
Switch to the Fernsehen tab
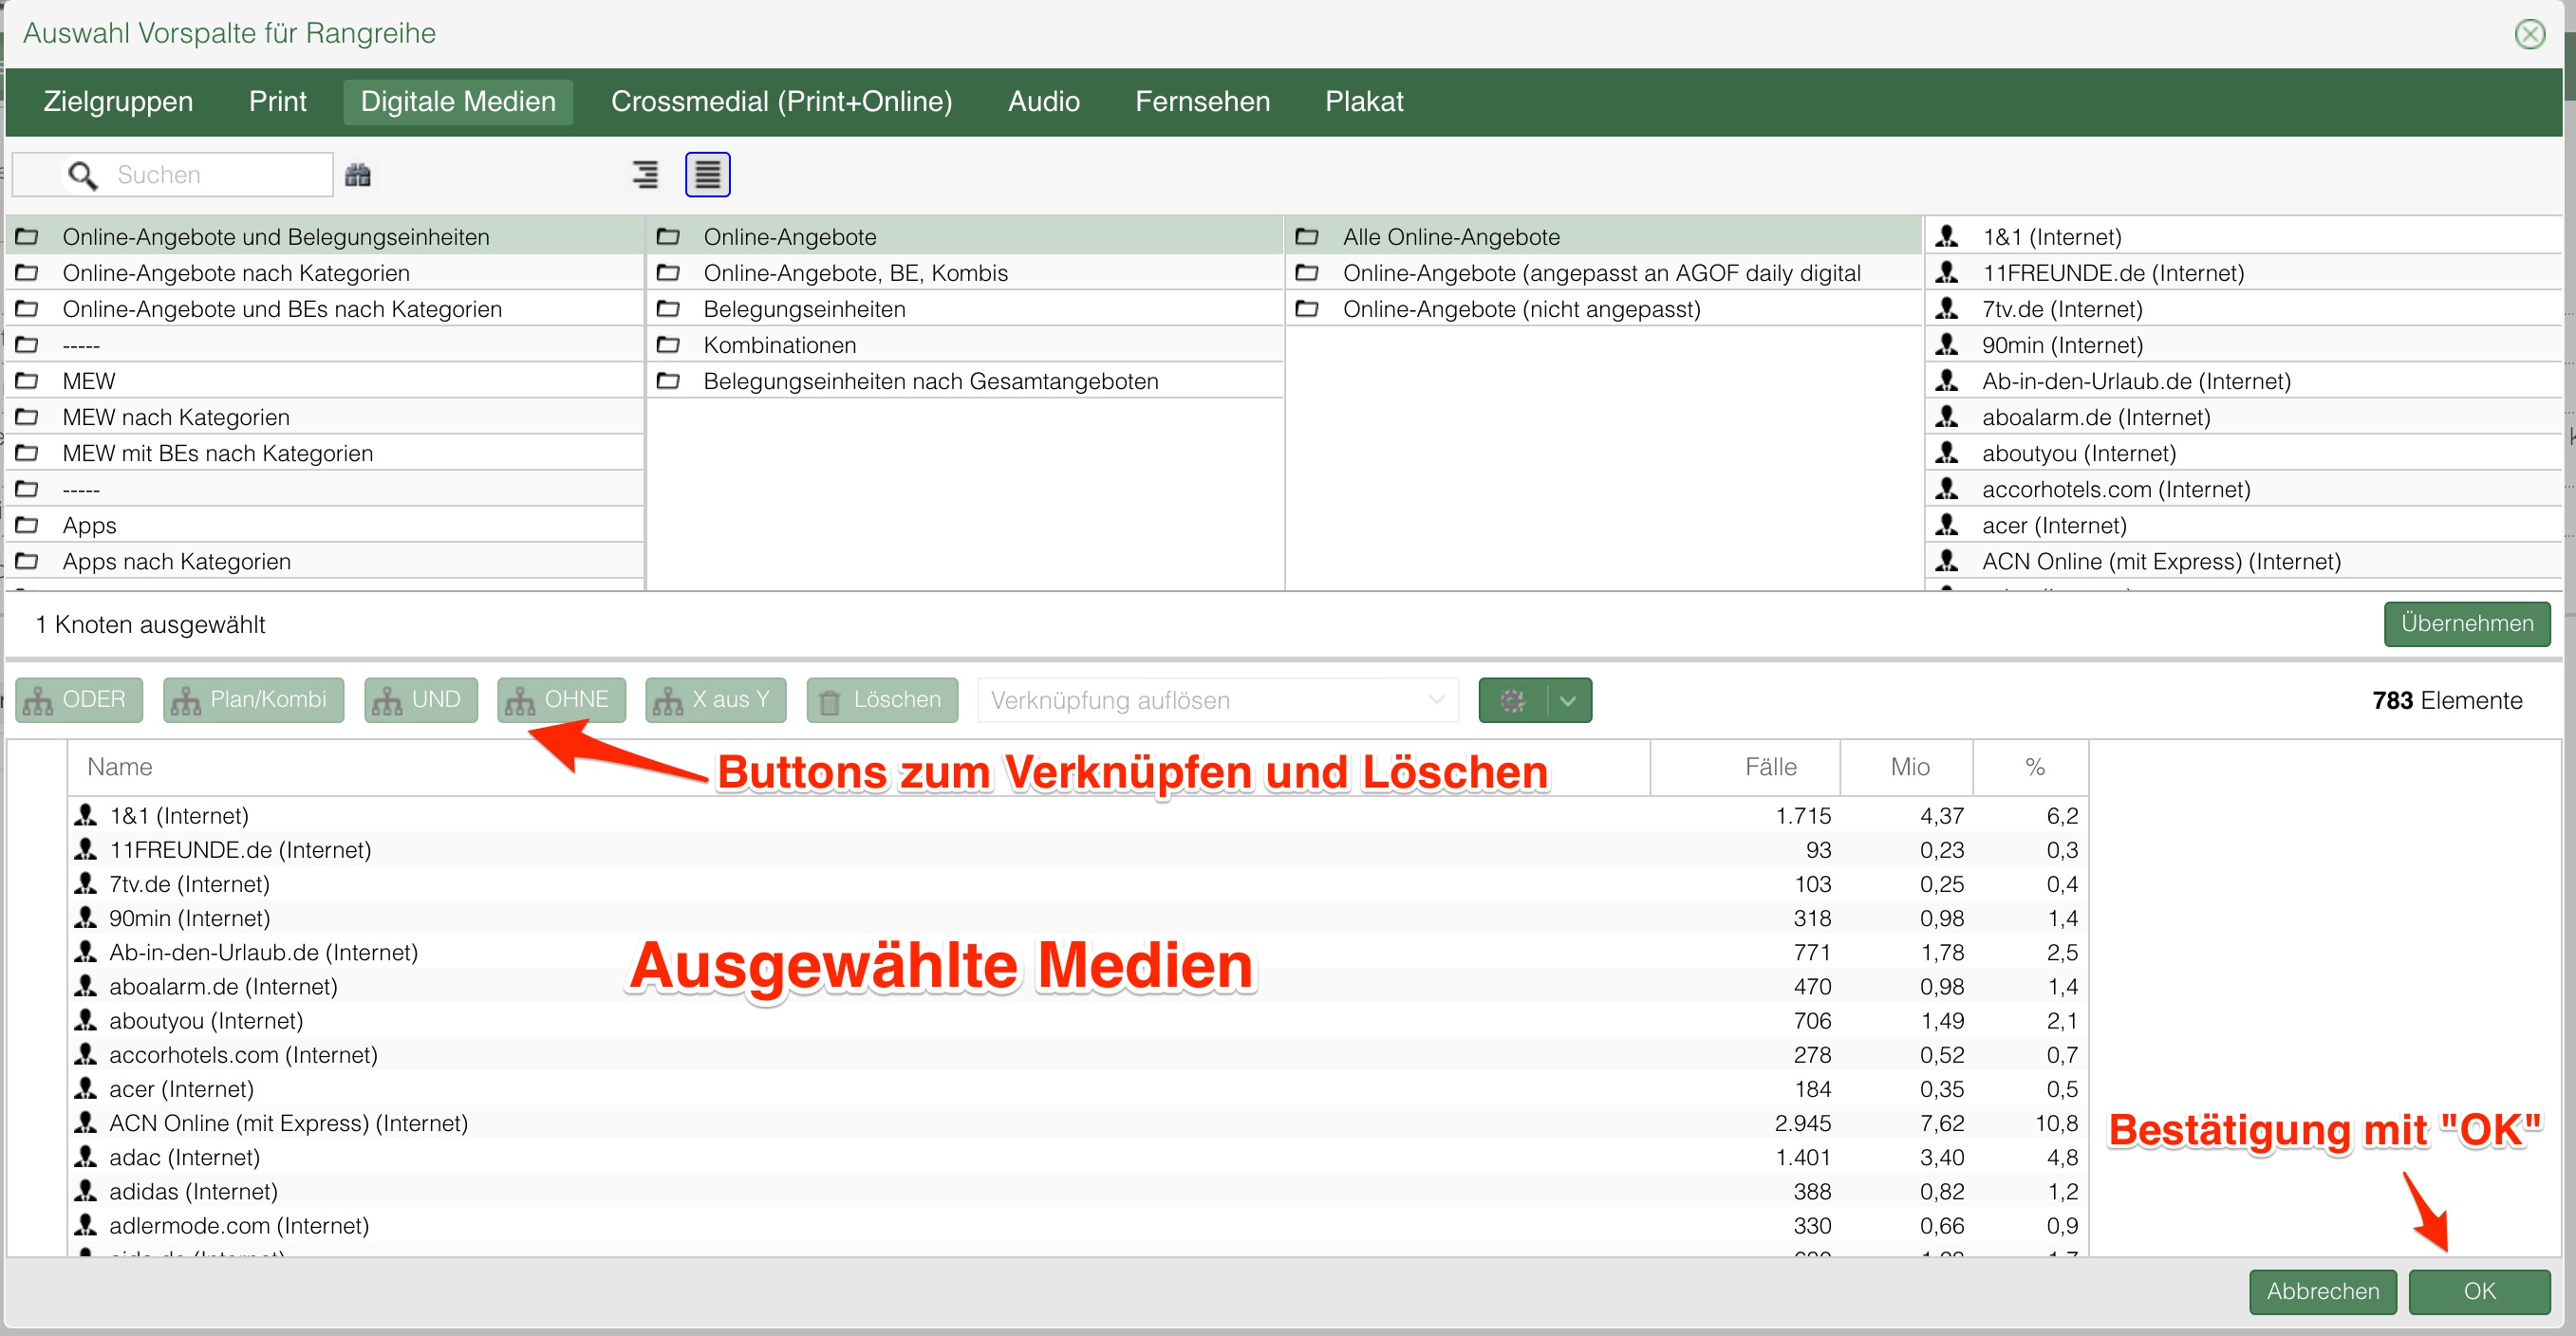1202,102
